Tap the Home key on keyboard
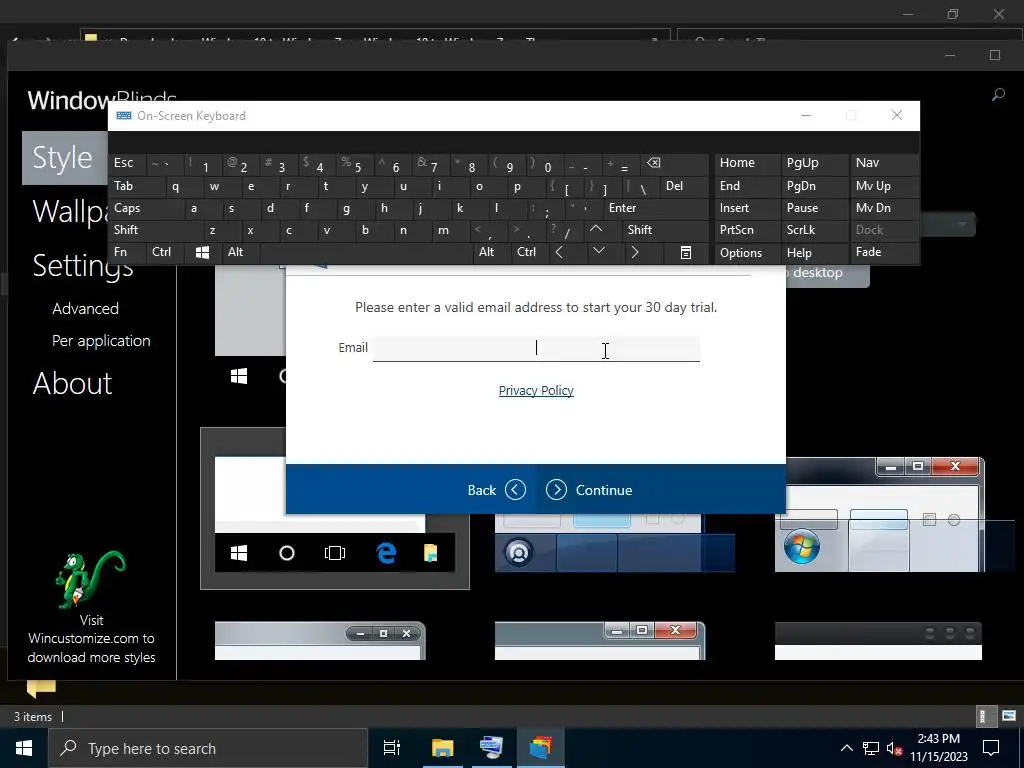1024x768 pixels. click(x=747, y=163)
